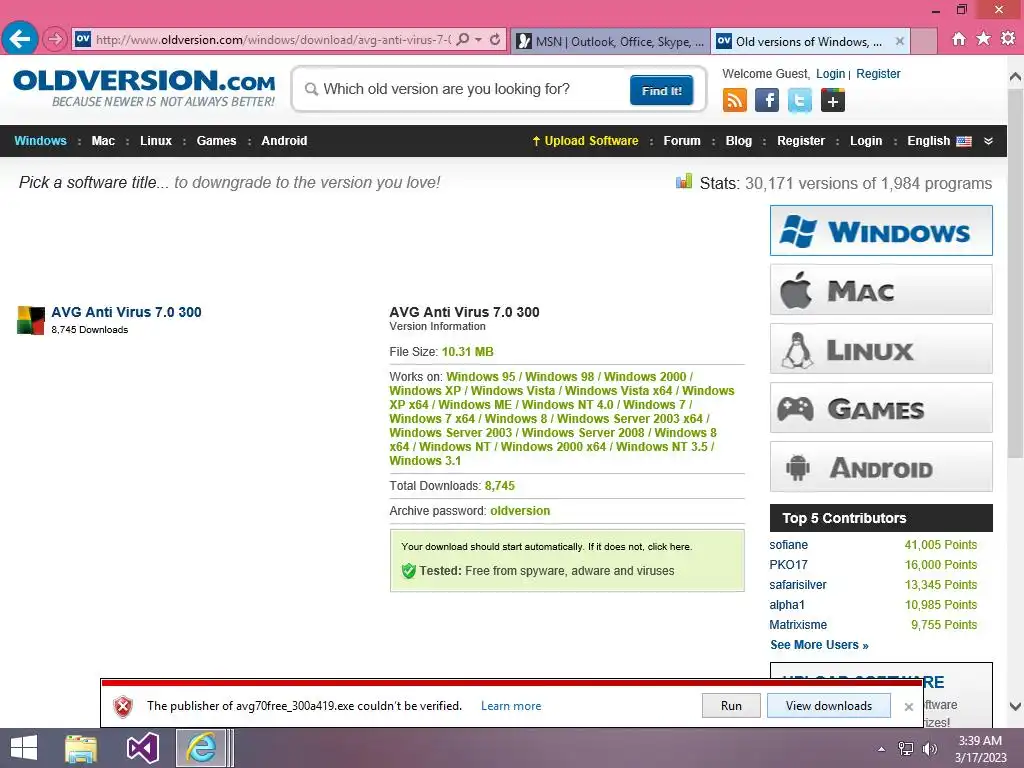
Task: Open browser Tools gear icon
Action: pos(1008,39)
